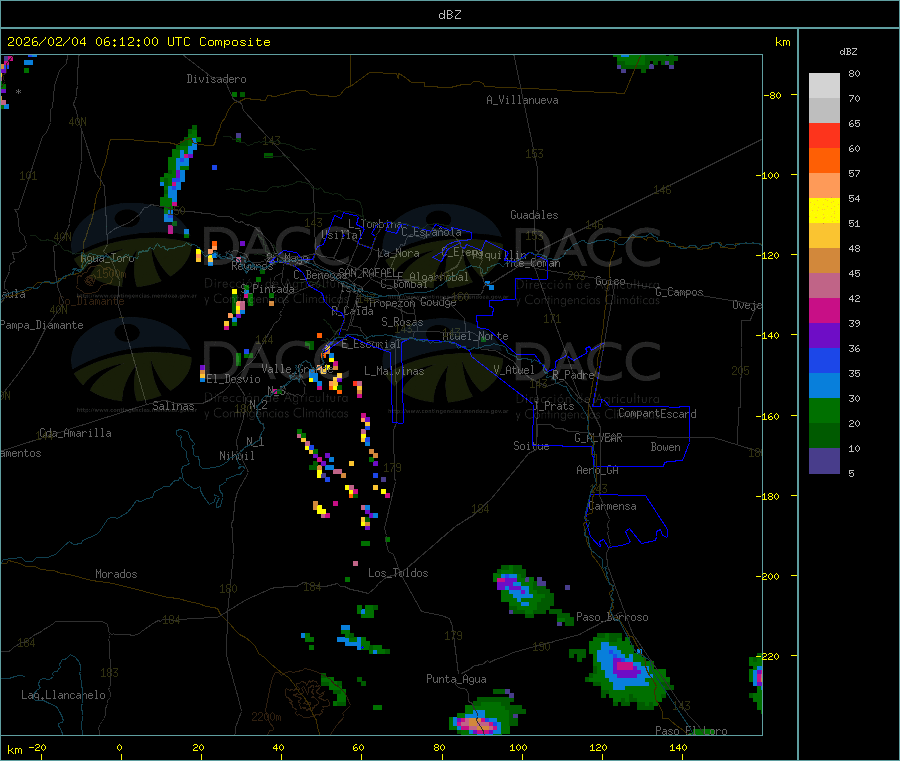Pick the slate purple 5 dBZ swatch
Image resolution: width=900 pixels, height=761 pixels.
click(x=824, y=461)
